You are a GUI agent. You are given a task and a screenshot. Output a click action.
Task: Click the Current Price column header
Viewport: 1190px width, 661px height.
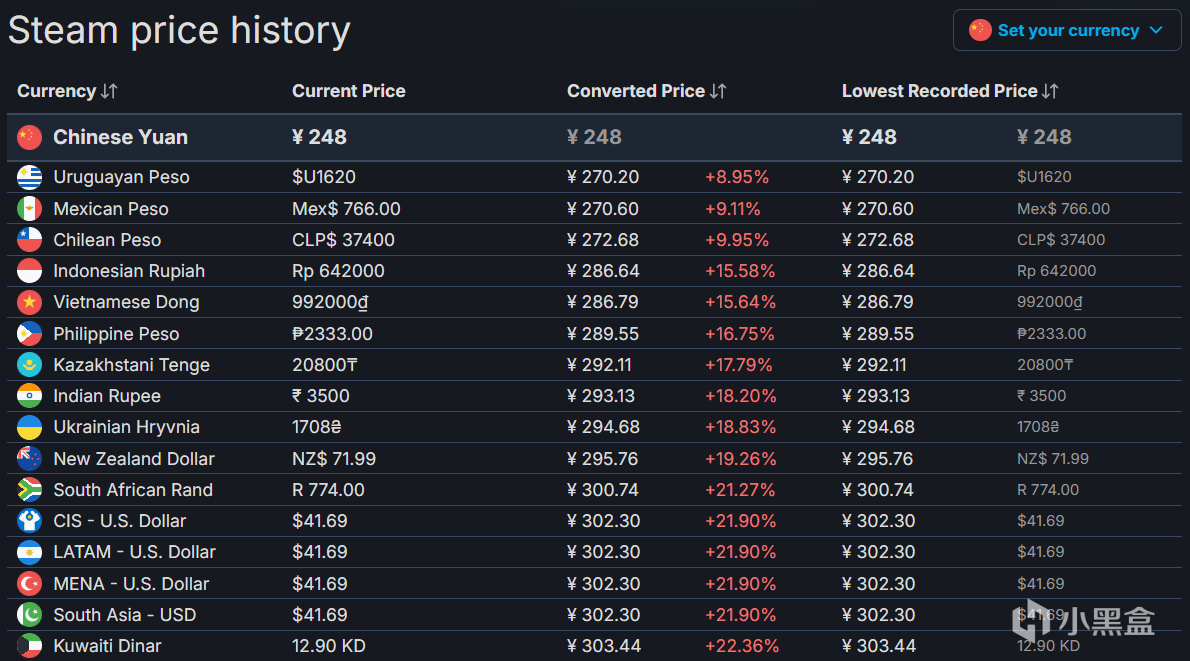348,91
